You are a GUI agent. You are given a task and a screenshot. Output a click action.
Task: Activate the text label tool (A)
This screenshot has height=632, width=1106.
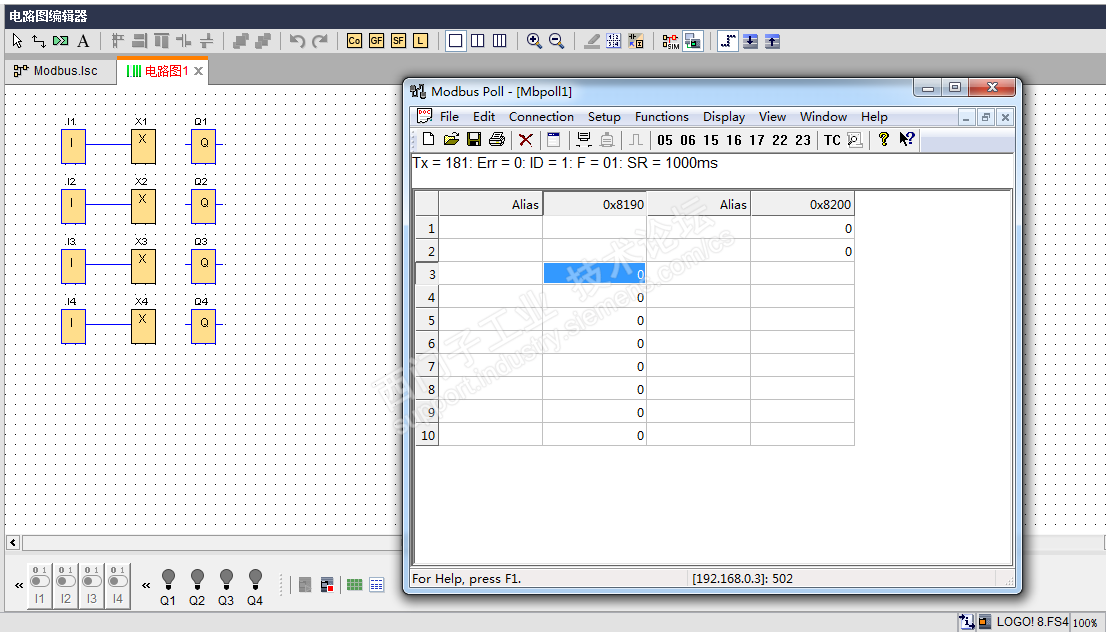point(83,41)
